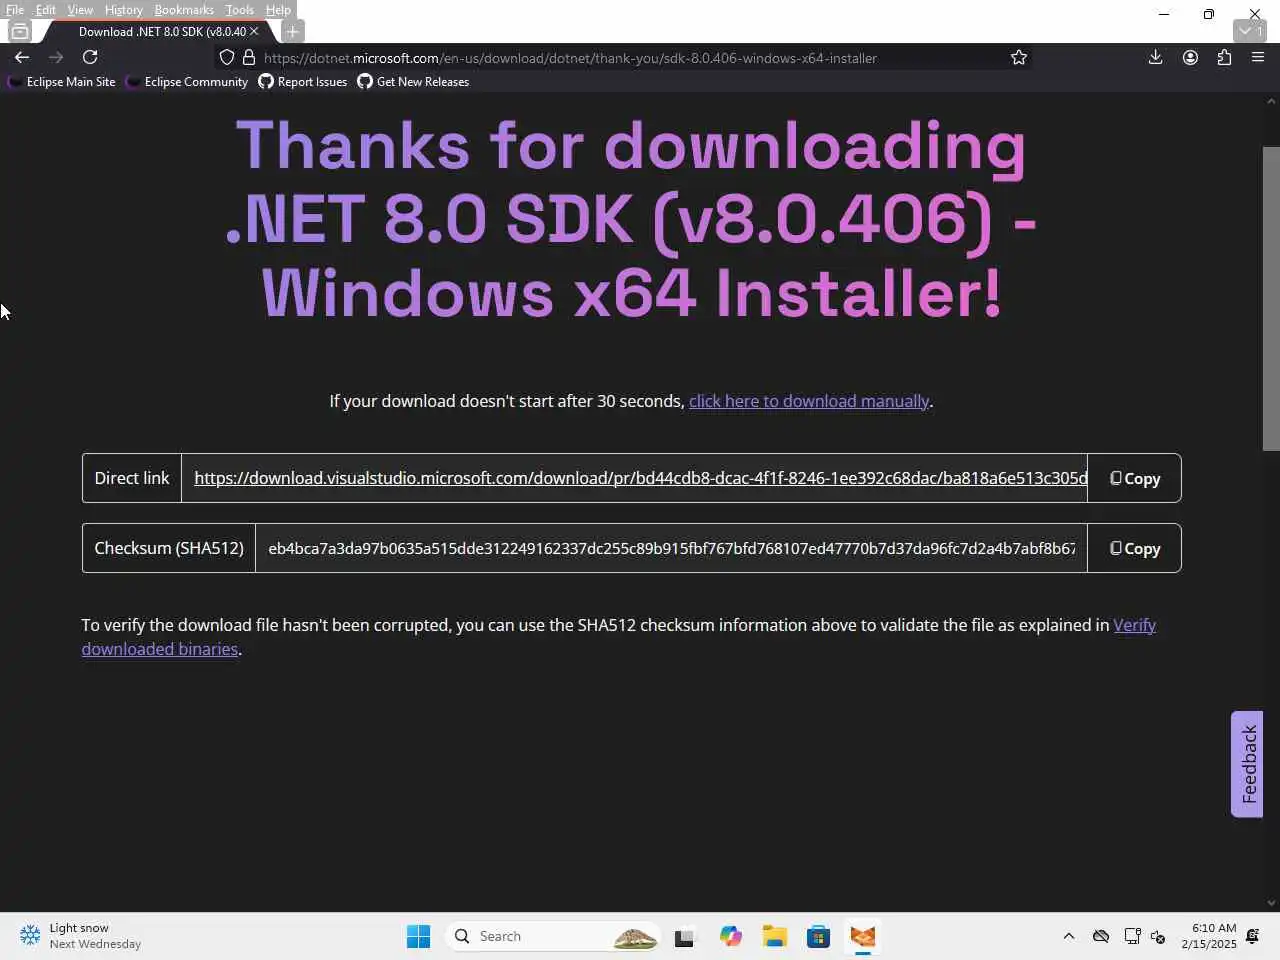The width and height of the screenshot is (1280, 960).
Task: Click the checksum hash text
Action: pyautogui.click(x=671, y=548)
